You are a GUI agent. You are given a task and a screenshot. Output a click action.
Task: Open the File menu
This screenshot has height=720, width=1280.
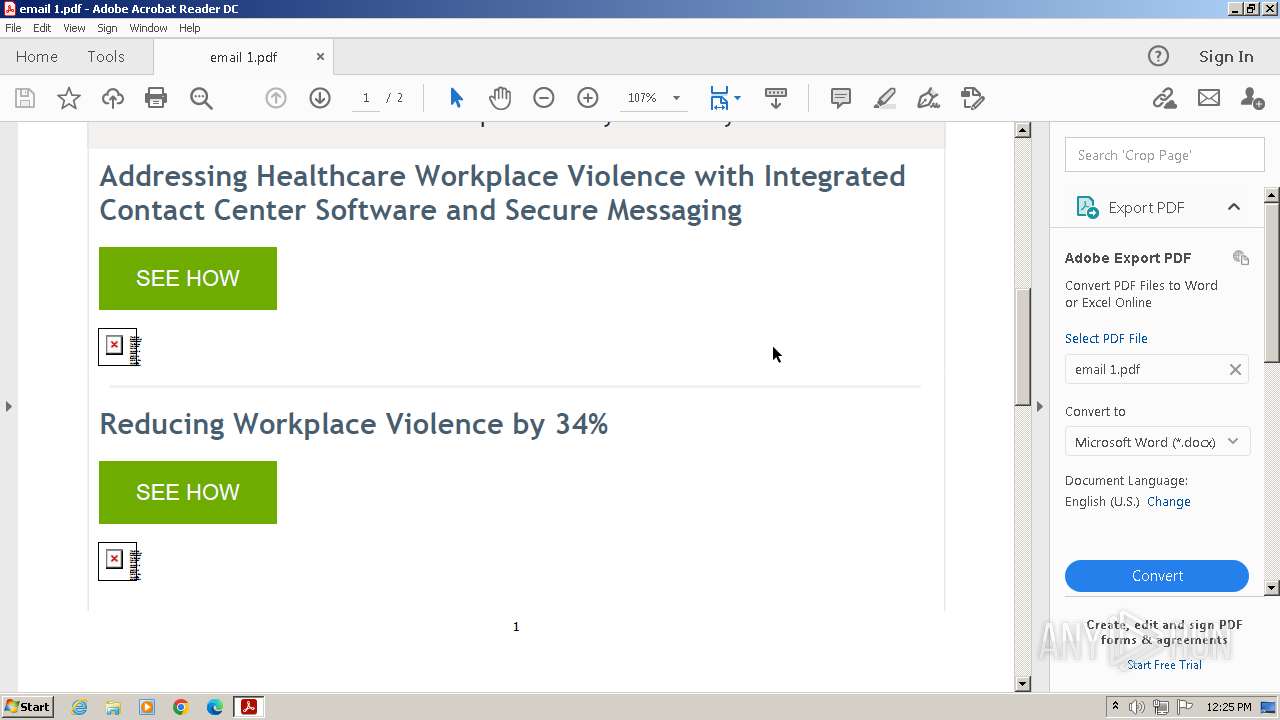click(13, 28)
